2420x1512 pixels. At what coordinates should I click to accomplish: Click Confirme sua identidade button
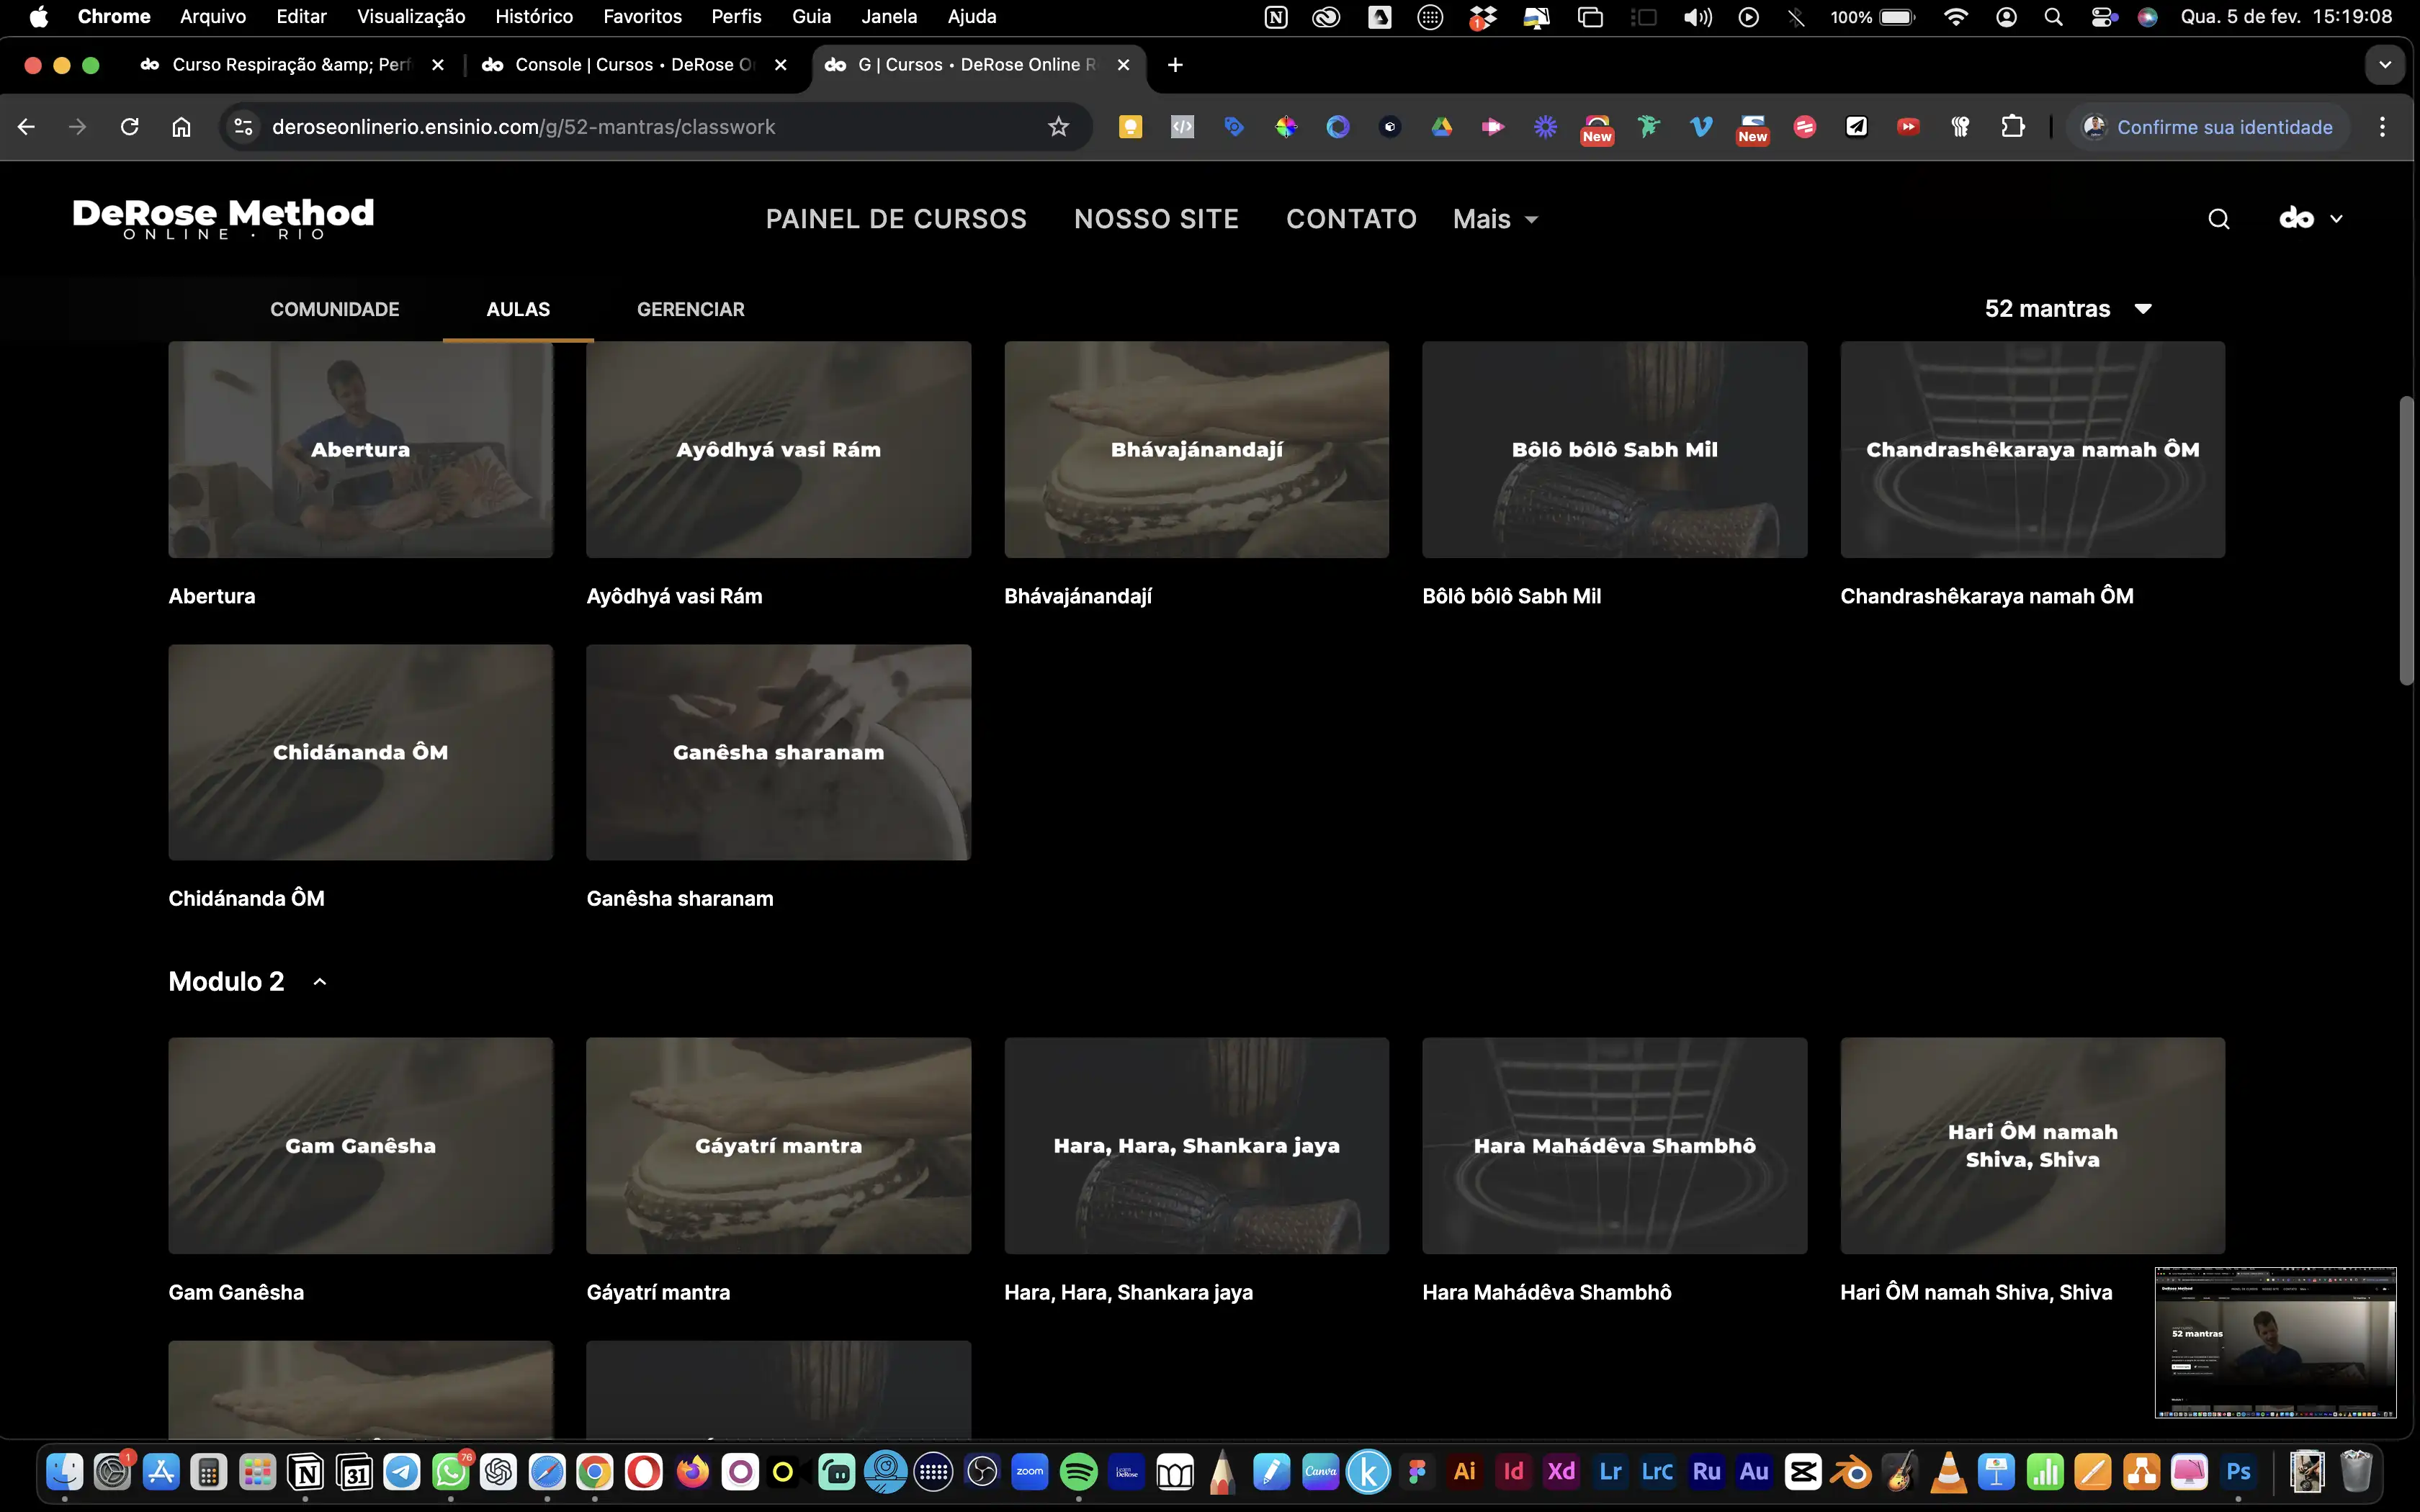[x=2208, y=127]
